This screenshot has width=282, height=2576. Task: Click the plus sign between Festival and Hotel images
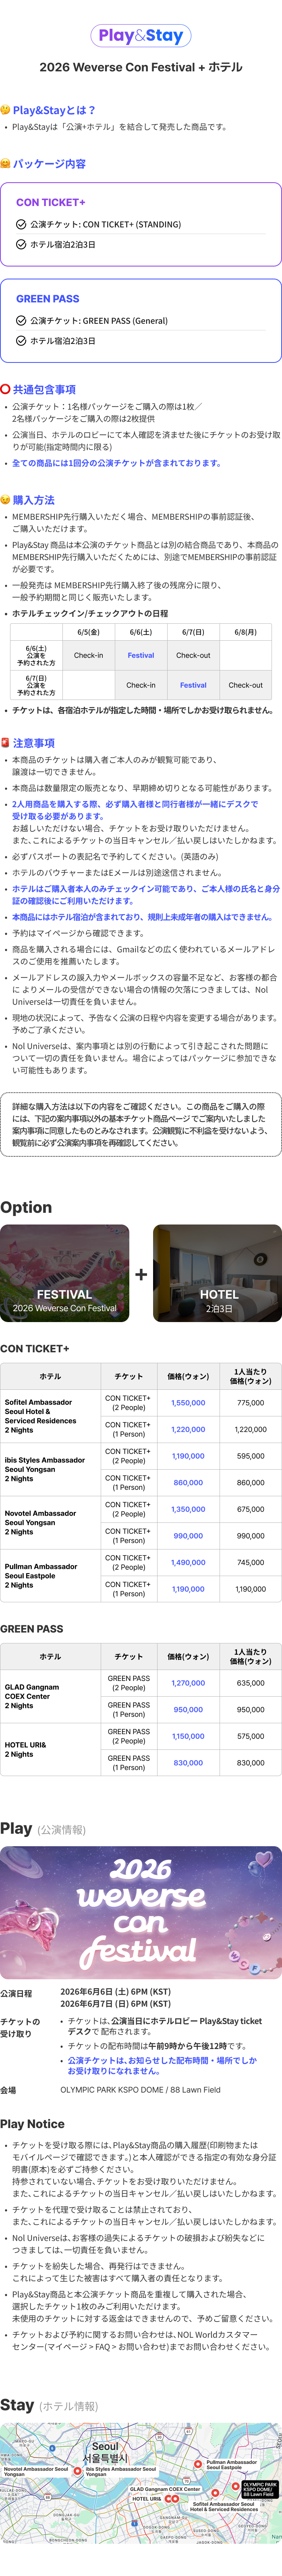(141, 1274)
